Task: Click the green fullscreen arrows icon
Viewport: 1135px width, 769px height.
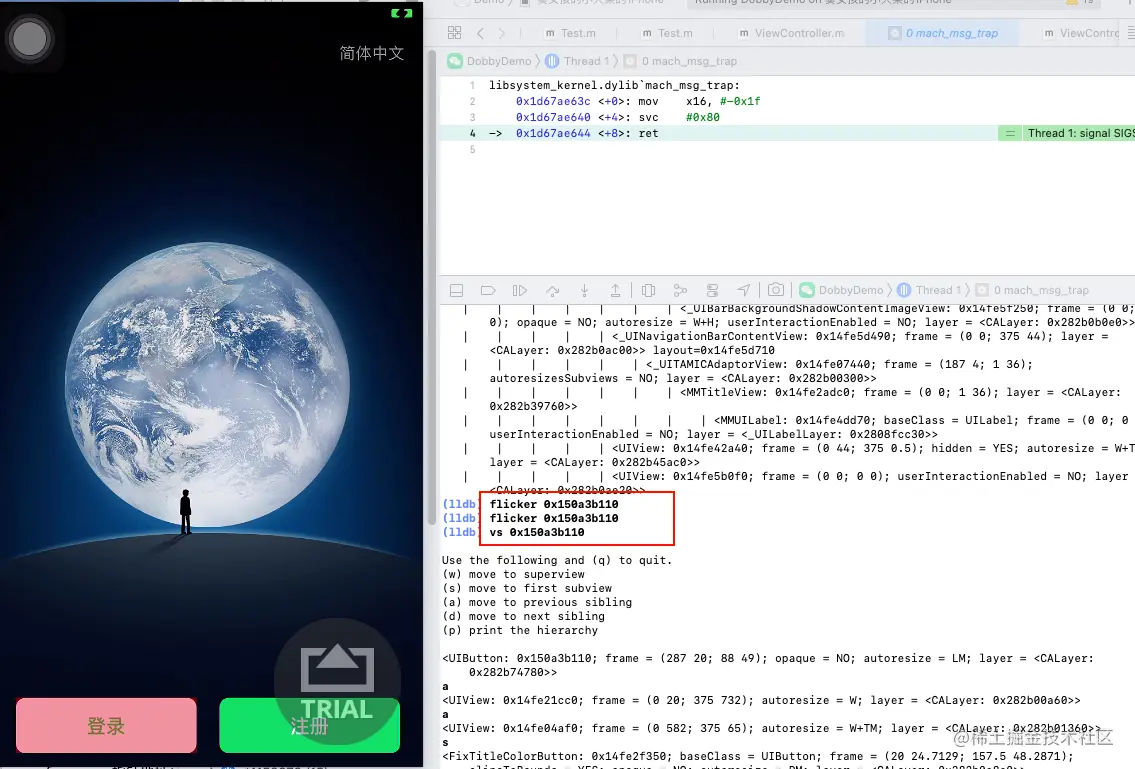Action: click(402, 13)
